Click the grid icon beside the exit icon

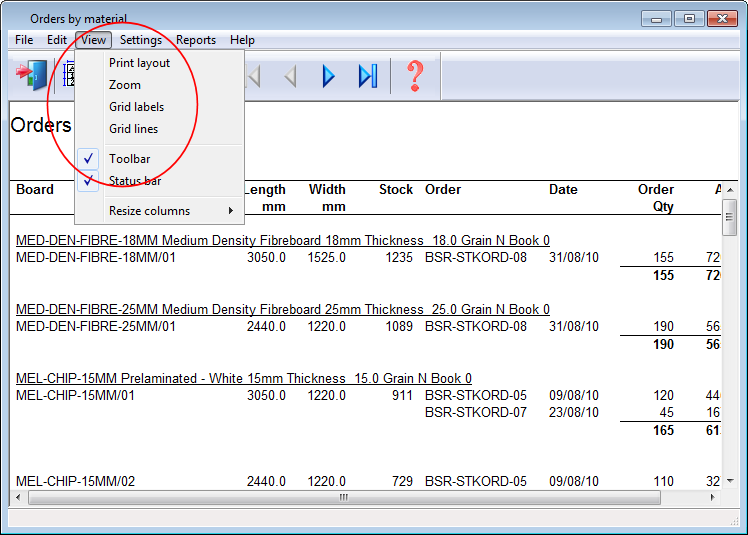(69, 74)
